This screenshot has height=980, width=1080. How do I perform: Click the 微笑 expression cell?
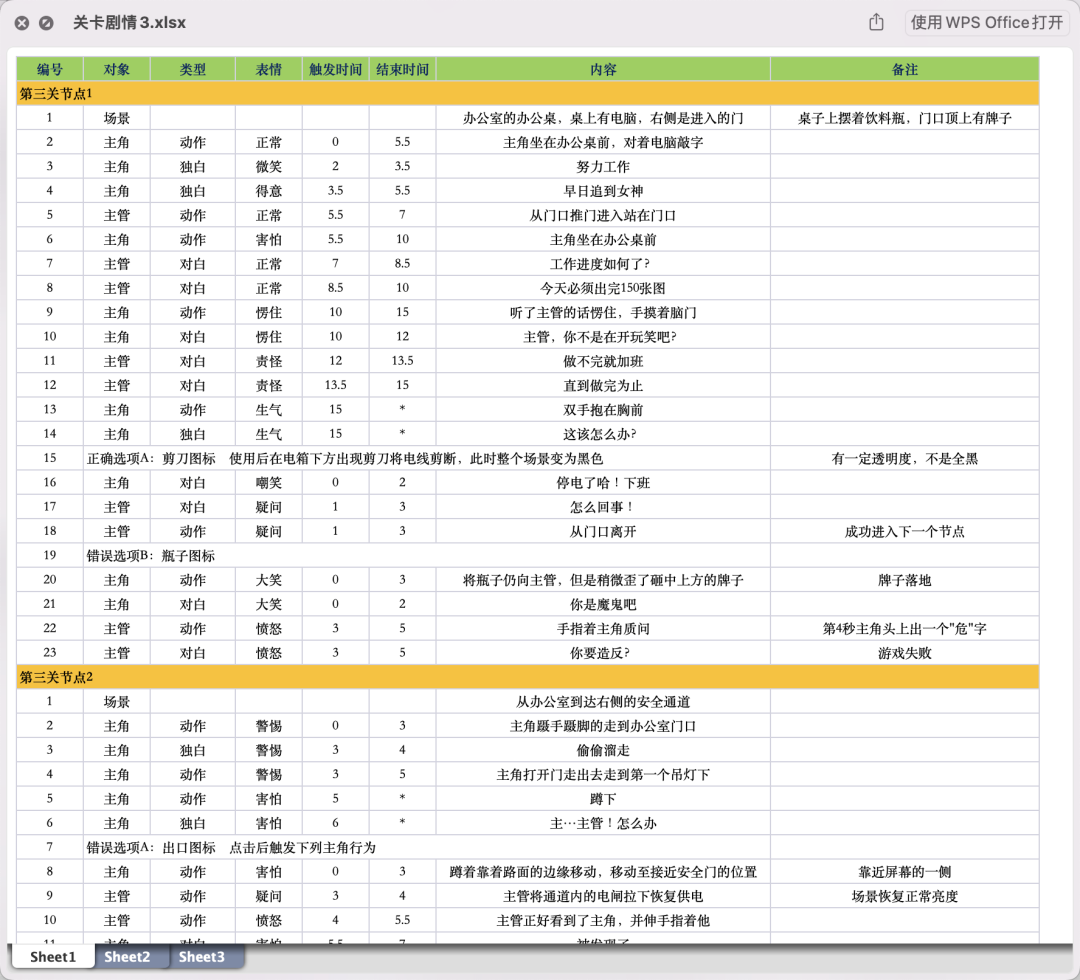(x=269, y=167)
